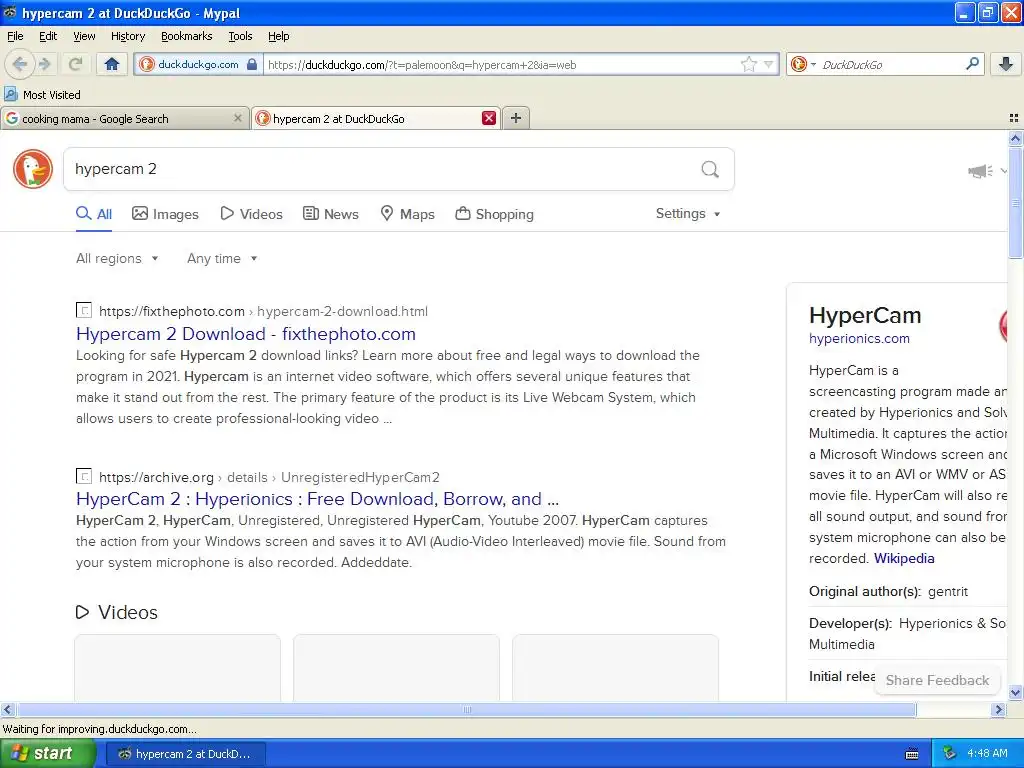Open the Downloads arrow button
1024x768 pixels.
pyautogui.click(x=1006, y=64)
